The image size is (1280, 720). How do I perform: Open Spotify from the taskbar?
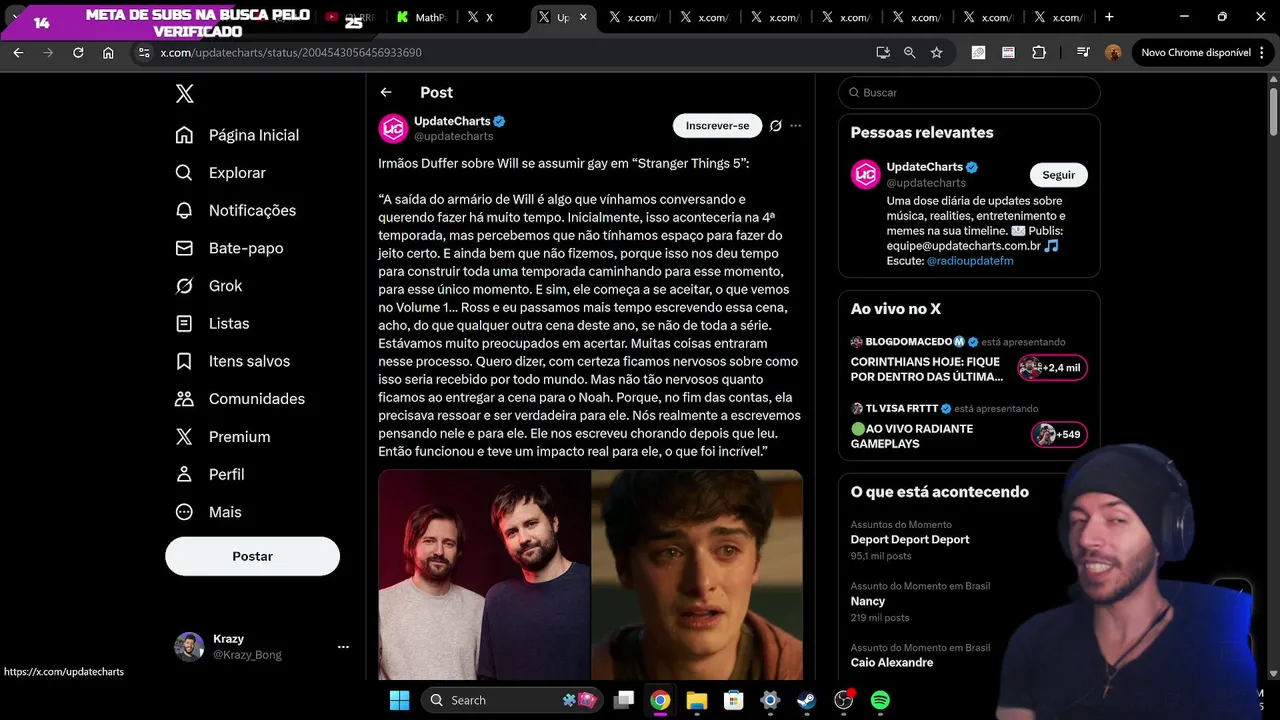(x=880, y=700)
